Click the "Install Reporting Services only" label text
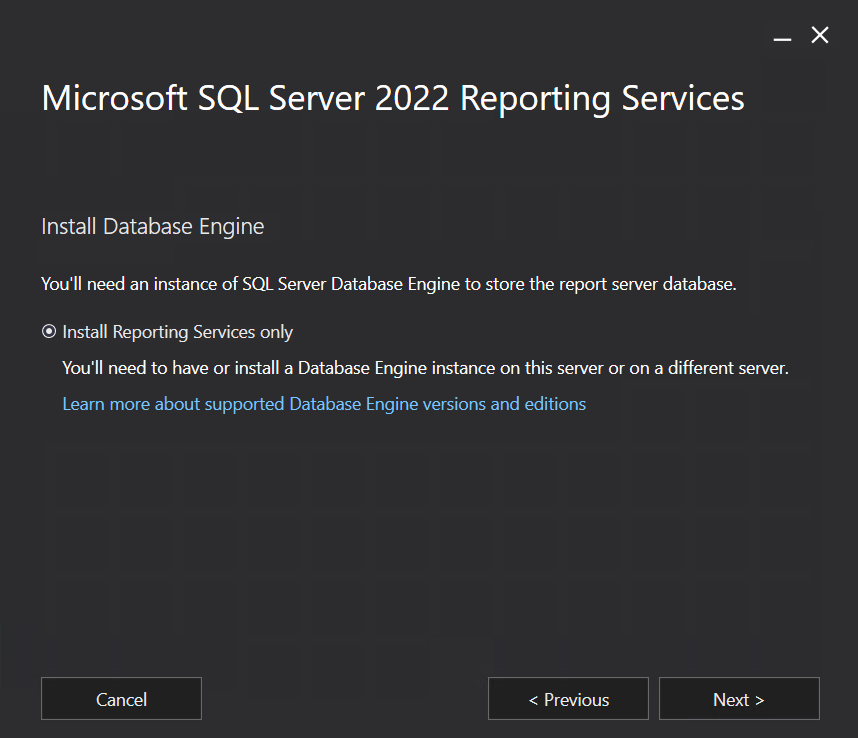Screen dimensions: 858x738 click(x=177, y=332)
